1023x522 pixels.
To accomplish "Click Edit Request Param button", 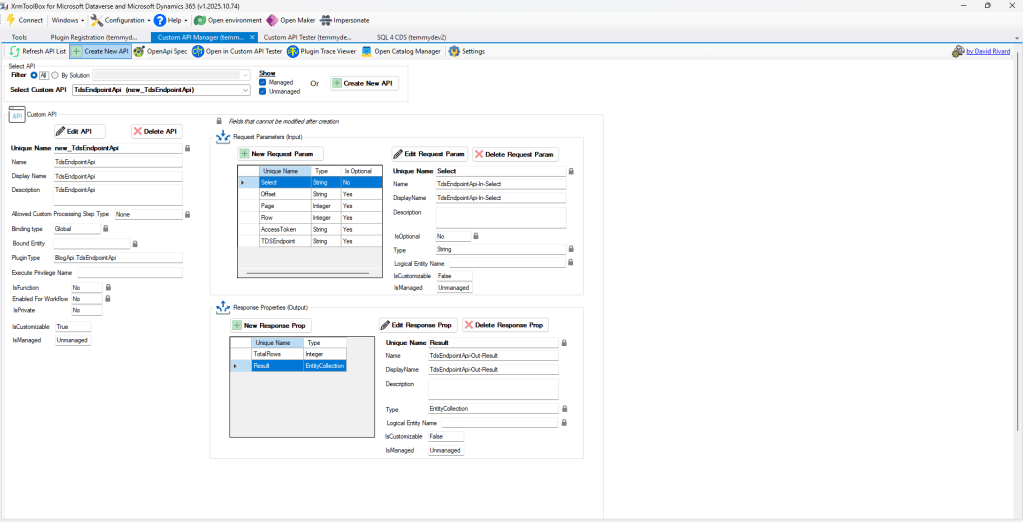I will coord(430,154).
